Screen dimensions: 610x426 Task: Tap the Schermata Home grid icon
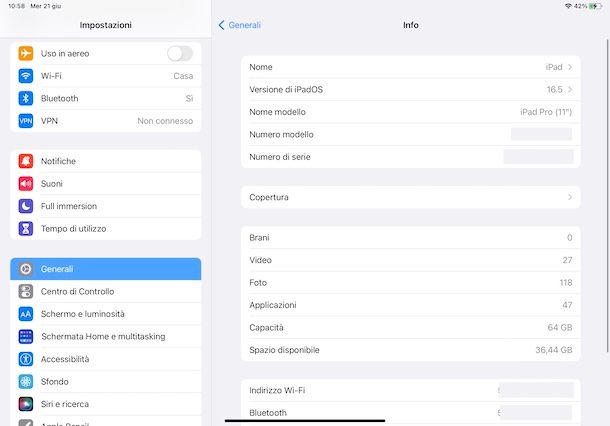(x=26, y=337)
